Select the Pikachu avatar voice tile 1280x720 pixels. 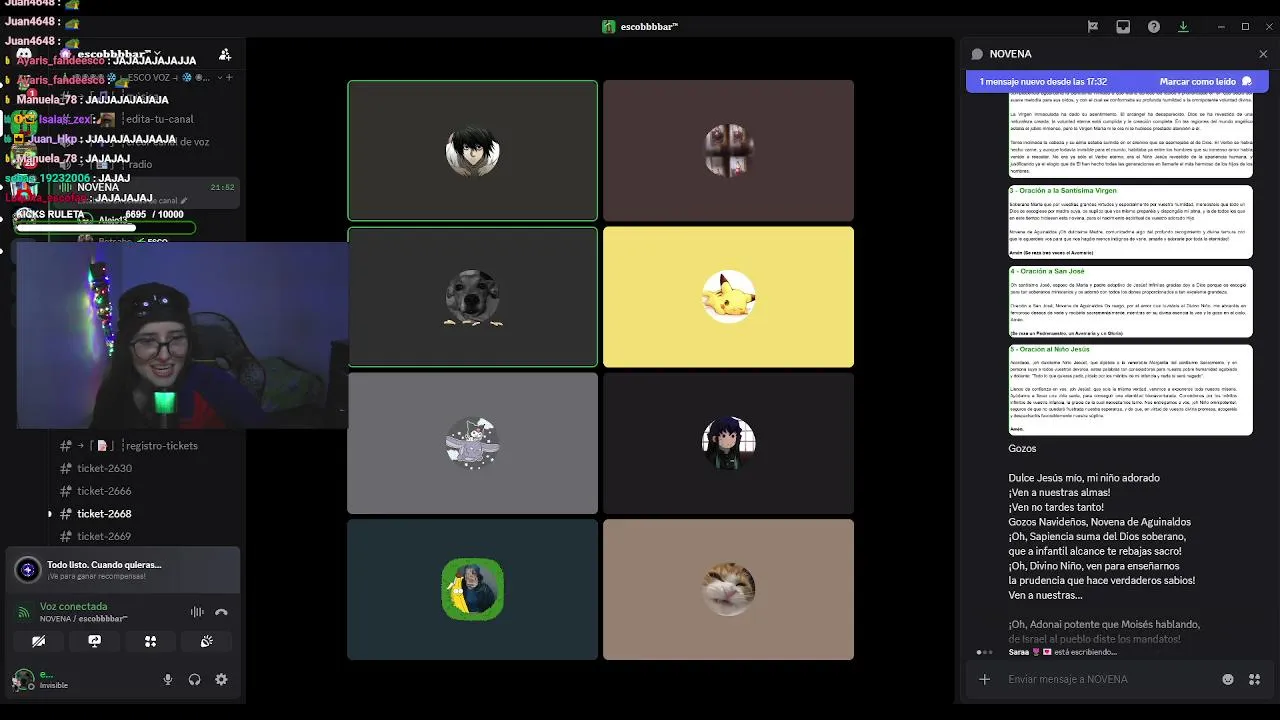click(x=728, y=297)
